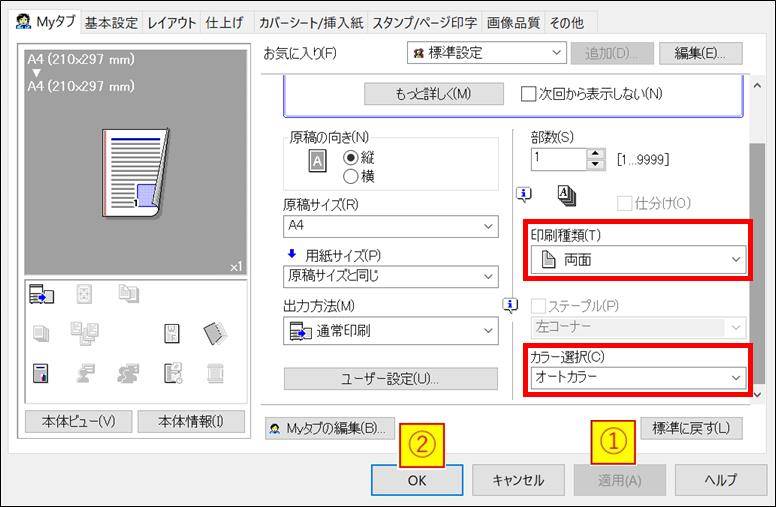Click the grayed scattered offset pages icon
This screenshot has height=507, width=776.
coord(85,333)
